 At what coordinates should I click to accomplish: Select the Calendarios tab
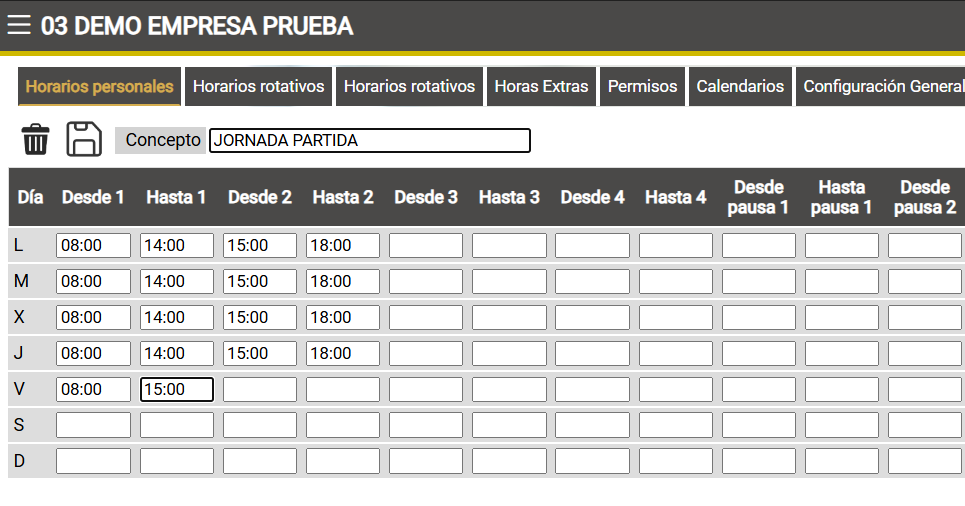tap(740, 86)
